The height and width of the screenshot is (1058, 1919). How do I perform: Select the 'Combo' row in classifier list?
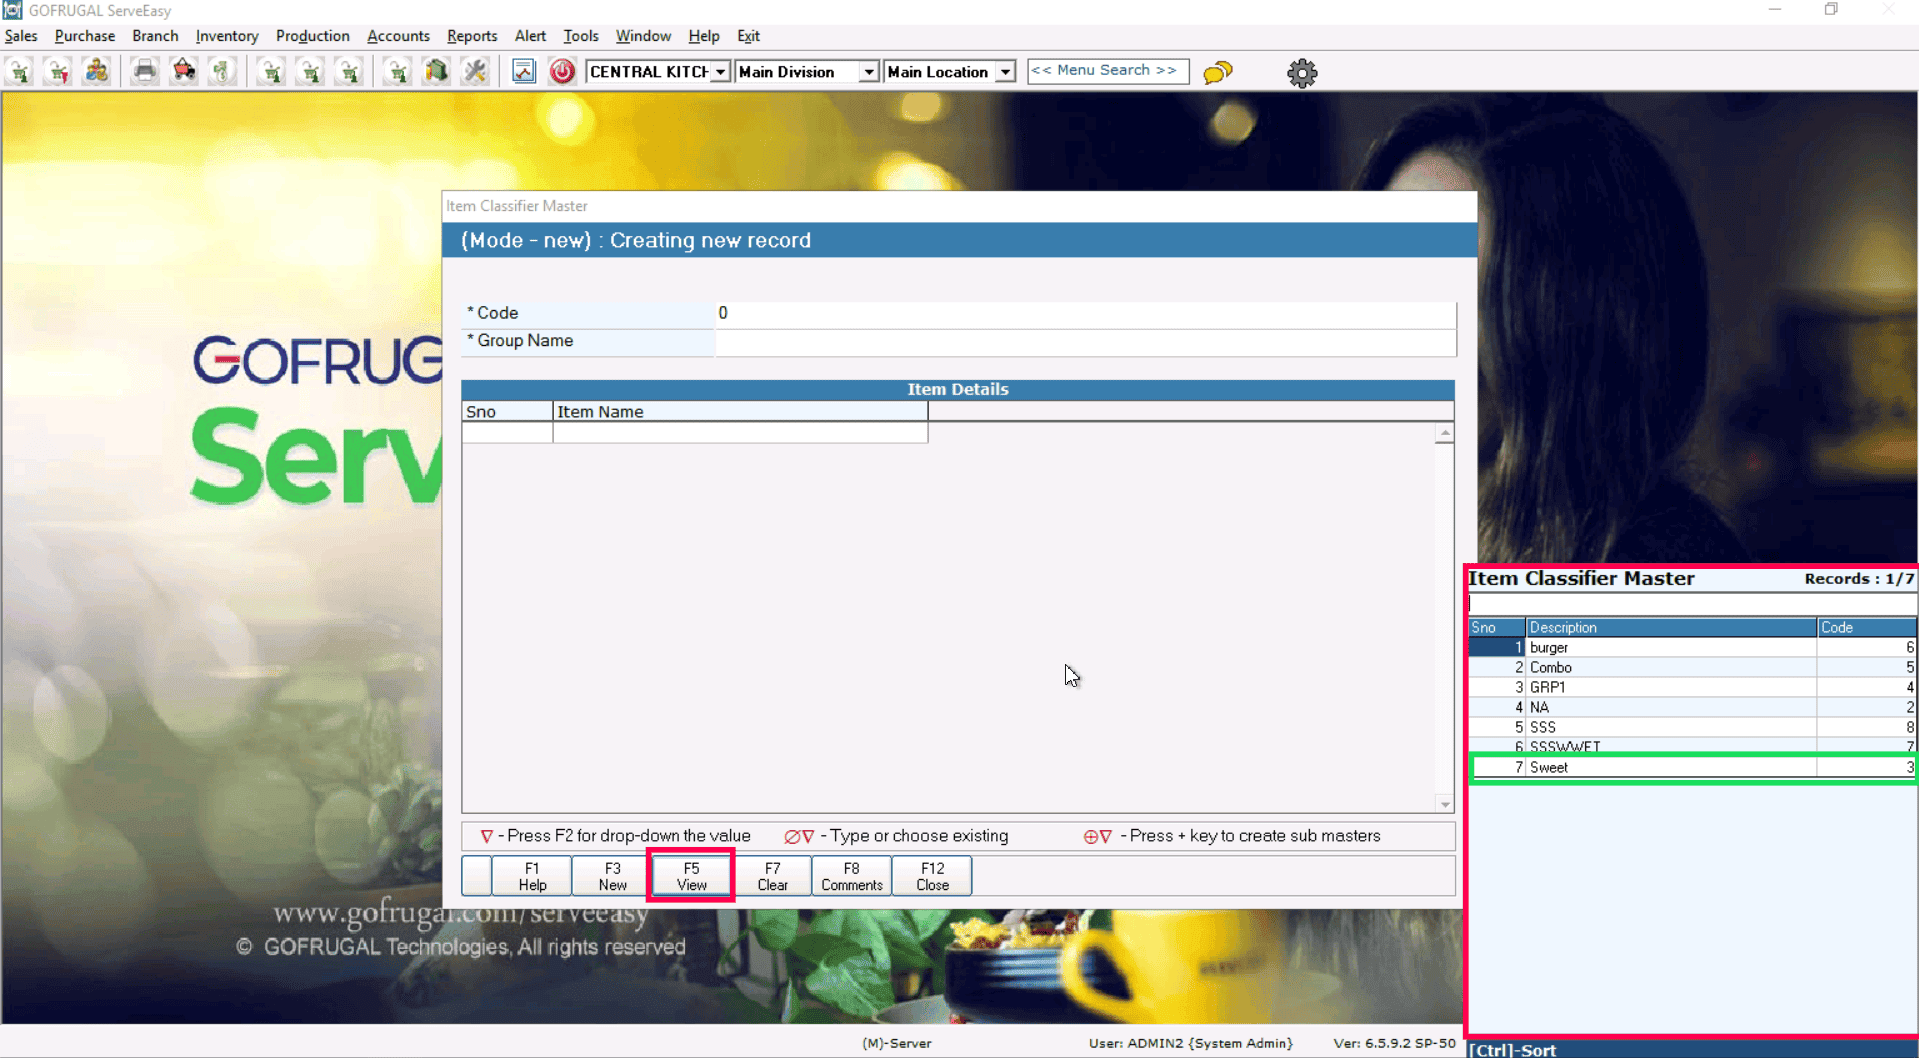(x=1692, y=668)
